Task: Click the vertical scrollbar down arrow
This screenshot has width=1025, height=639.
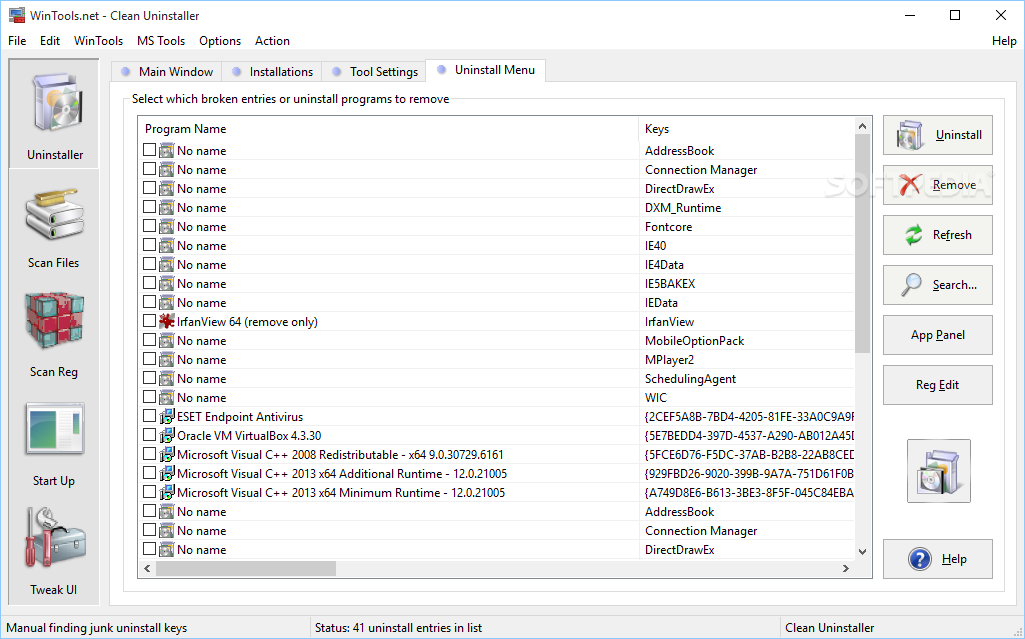Action: click(862, 551)
